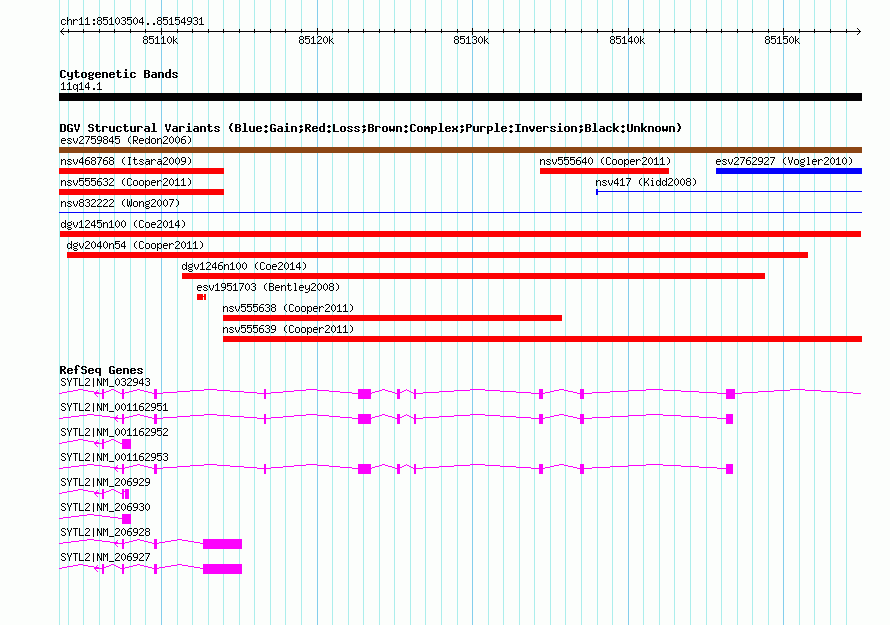Click the exon block of NM_206930

(127, 519)
